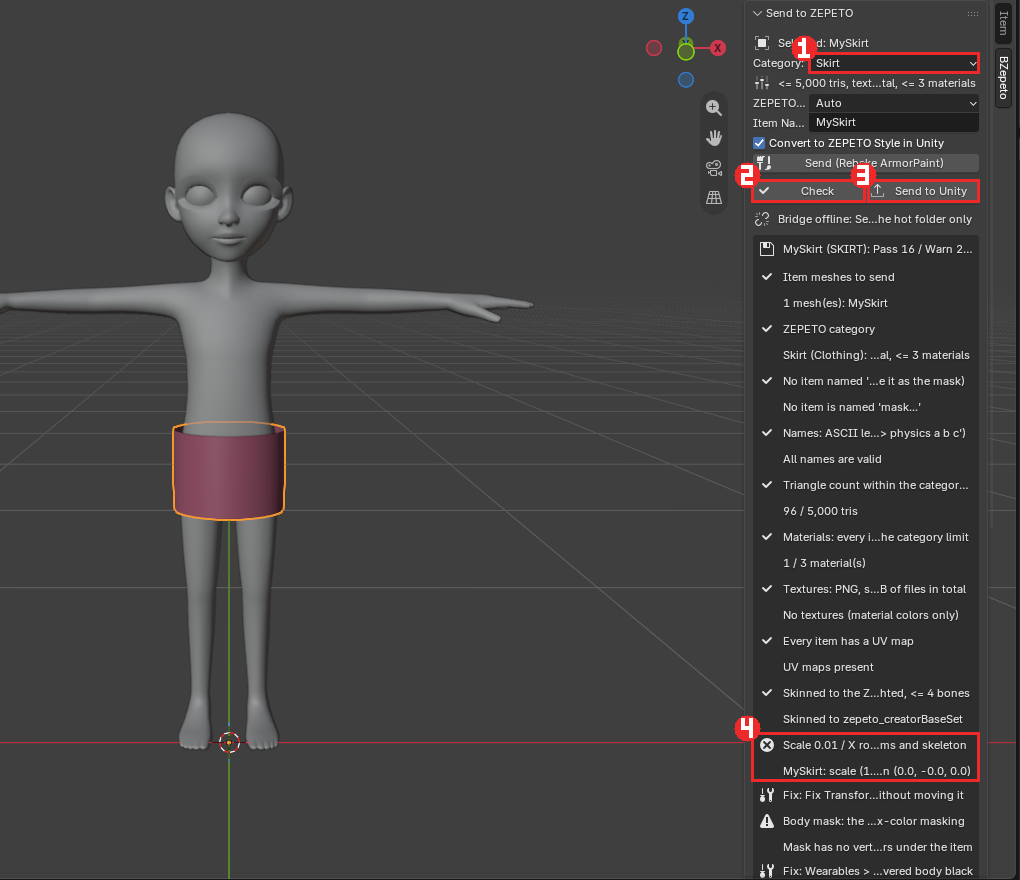Edit the Item Name field containing MySkirt
The image size is (1020, 880).
[x=894, y=122]
